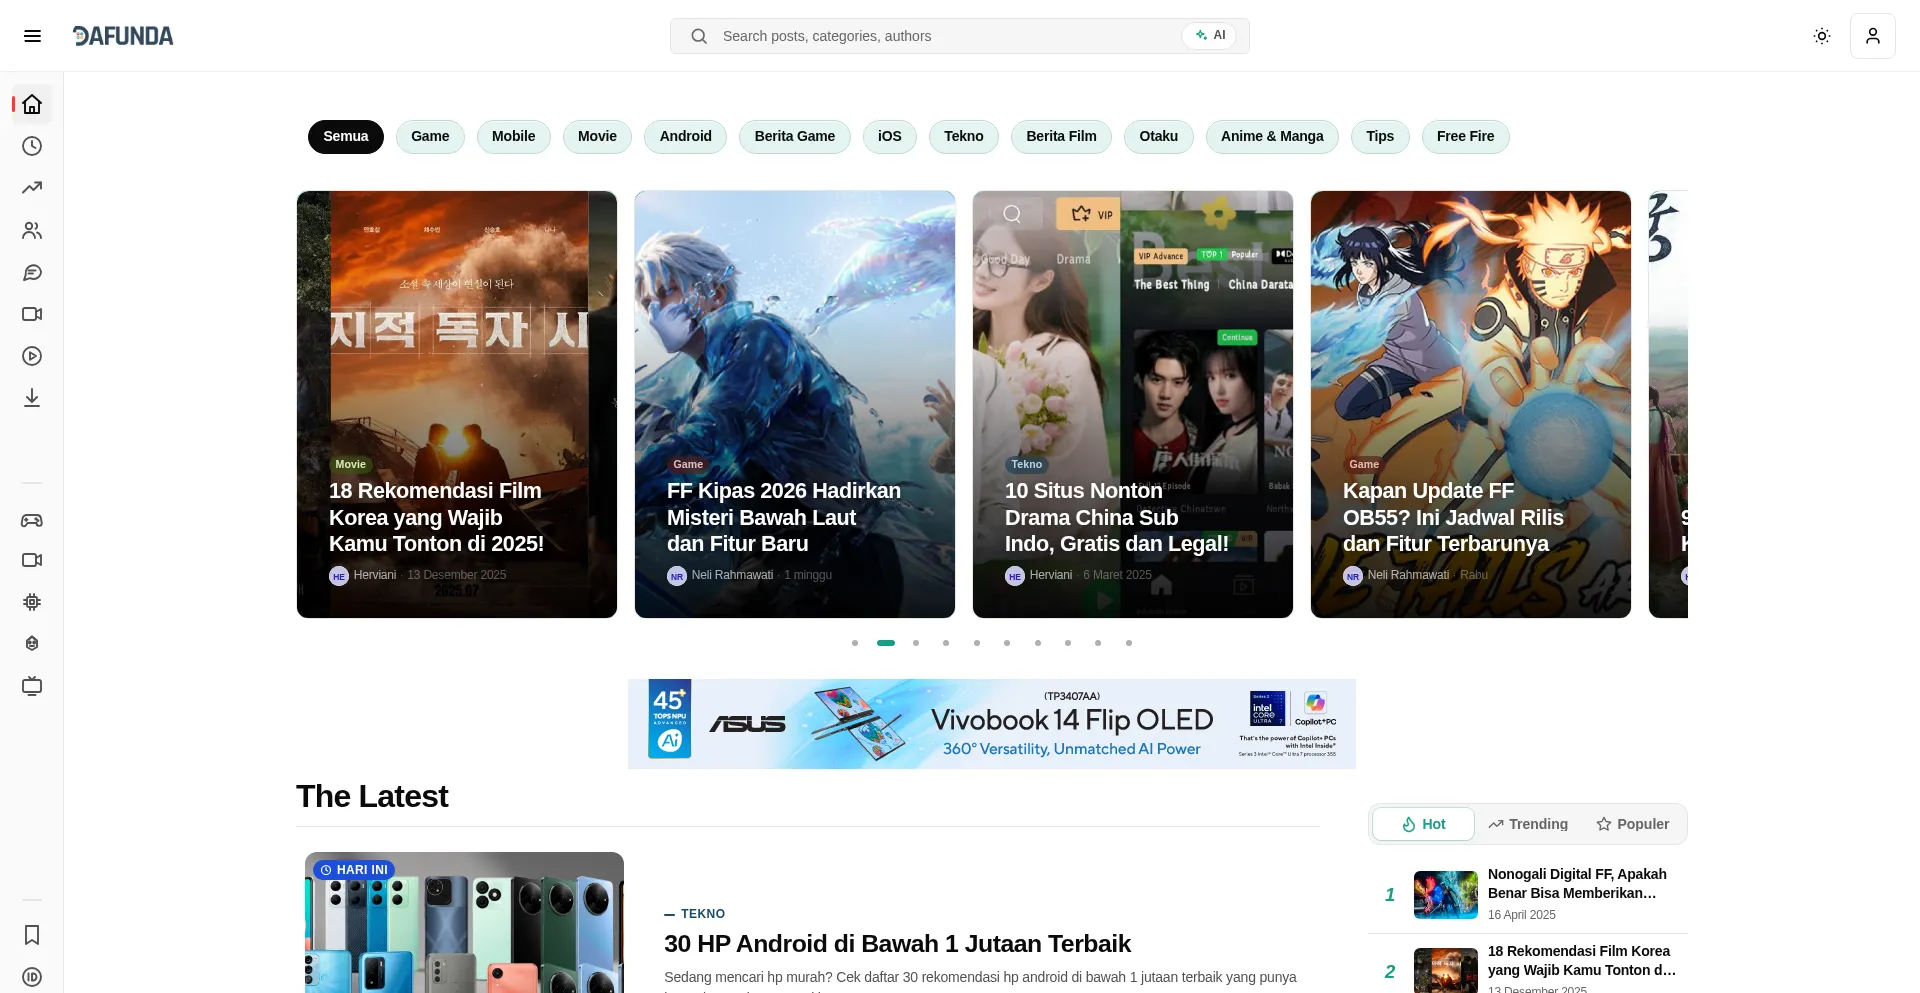
Task: Click the Tekno badge on the Drama China card
Action: [x=1026, y=464]
